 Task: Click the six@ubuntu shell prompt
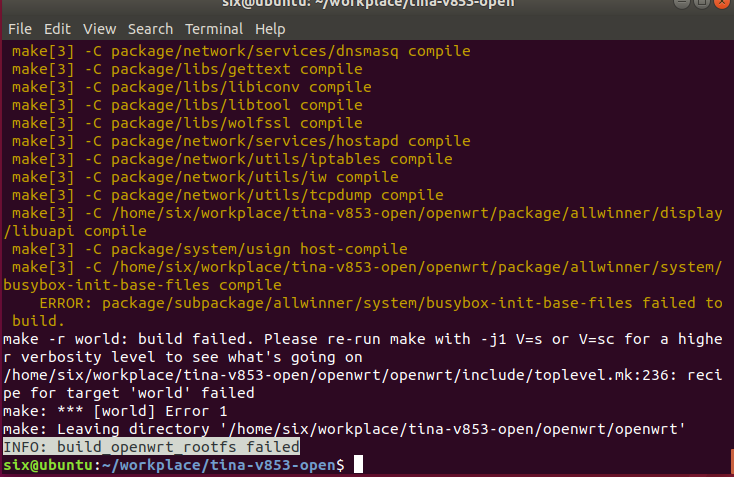pyautogui.click(x=174, y=465)
